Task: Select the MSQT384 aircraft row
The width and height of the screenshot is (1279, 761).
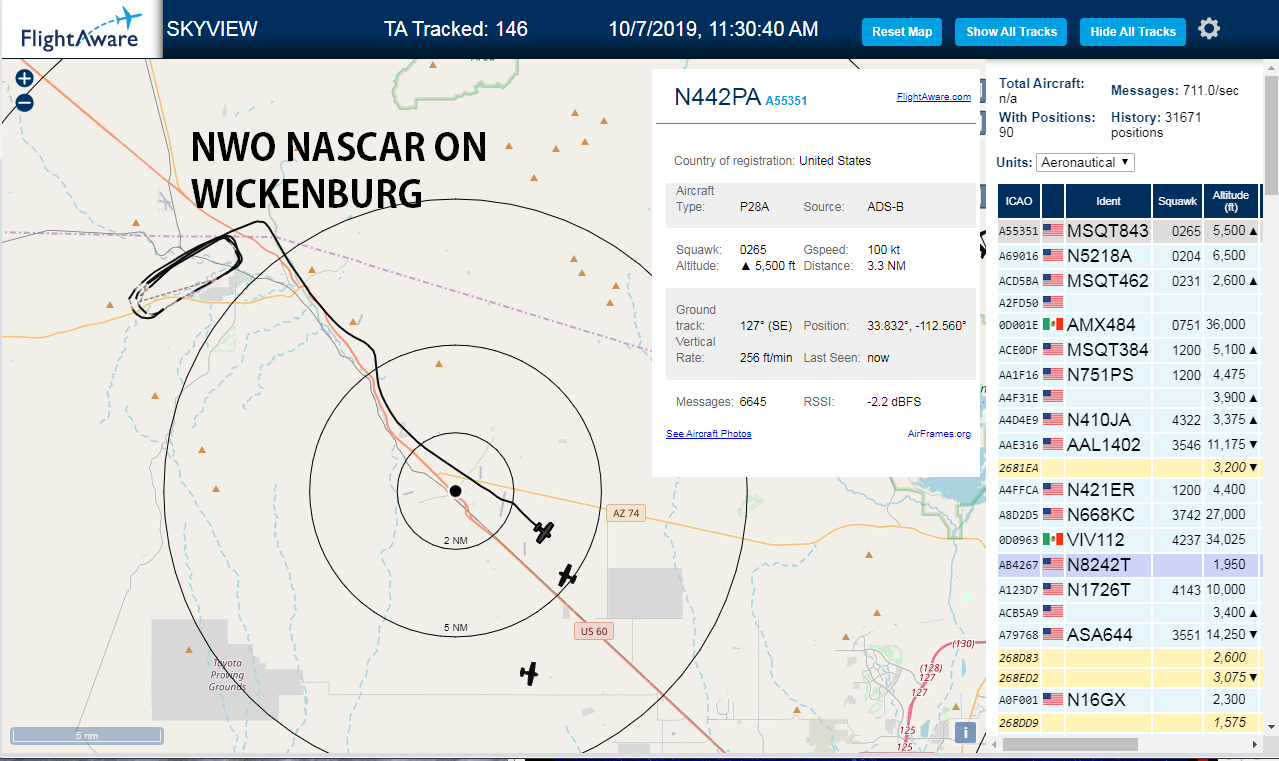Action: (1128, 350)
